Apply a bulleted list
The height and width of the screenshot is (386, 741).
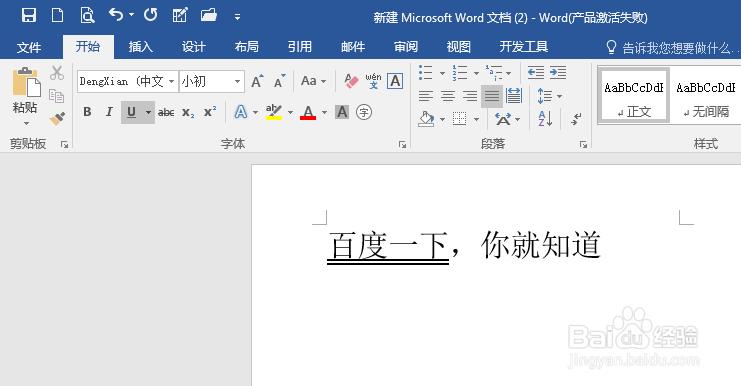(x=425, y=73)
